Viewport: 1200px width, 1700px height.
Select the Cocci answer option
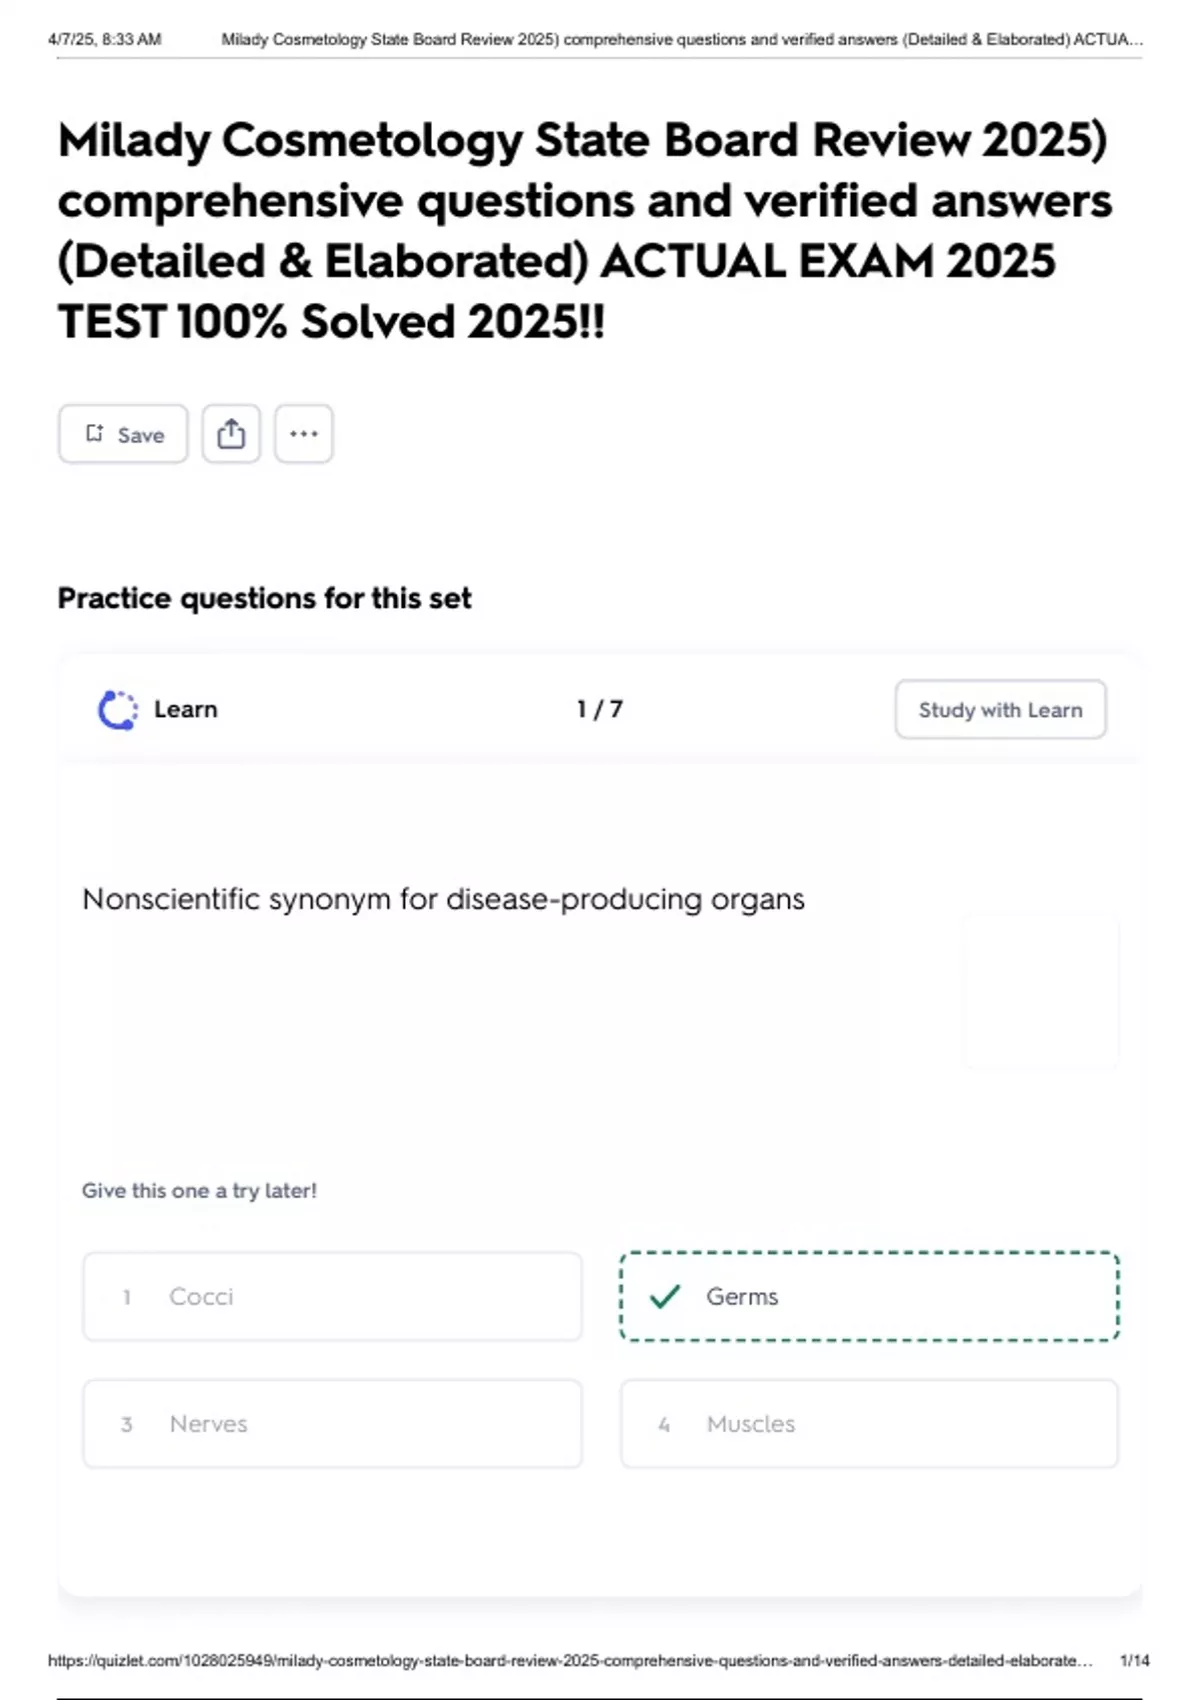(x=332, y=1297)
